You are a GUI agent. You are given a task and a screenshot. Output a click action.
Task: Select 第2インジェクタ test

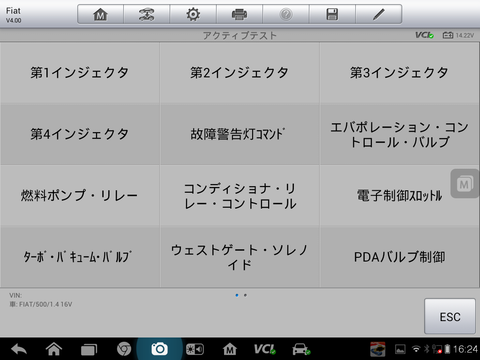239,73
